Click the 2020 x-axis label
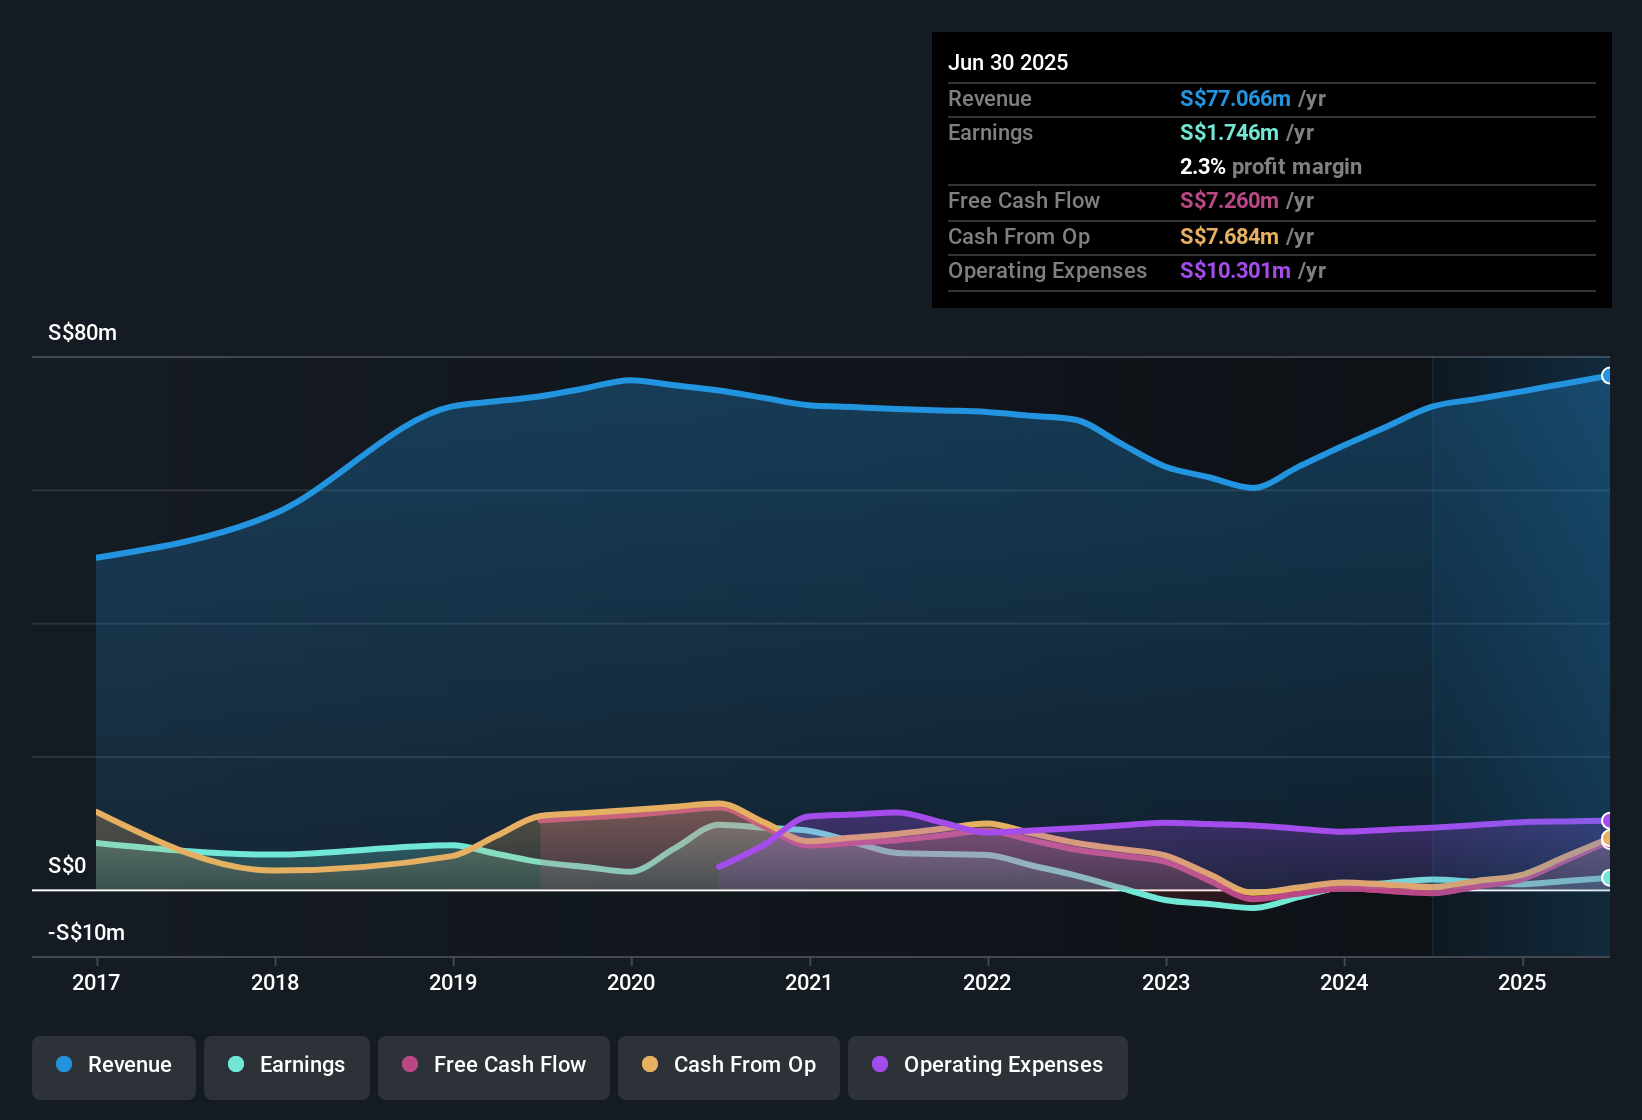 click(x=631, y=982)
